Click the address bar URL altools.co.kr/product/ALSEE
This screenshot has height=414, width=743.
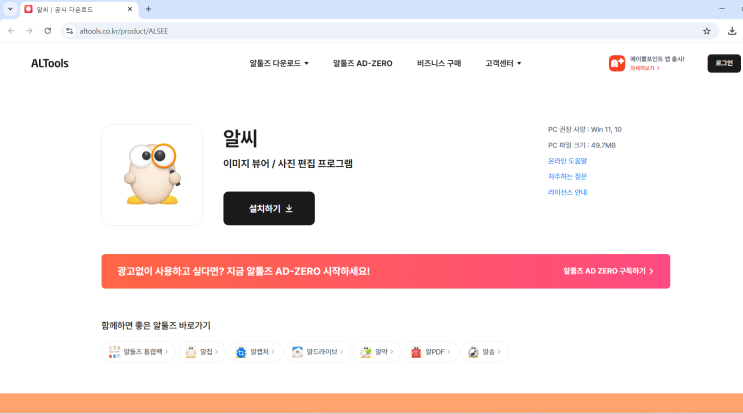pyautogui.click(x=124, y=31)
